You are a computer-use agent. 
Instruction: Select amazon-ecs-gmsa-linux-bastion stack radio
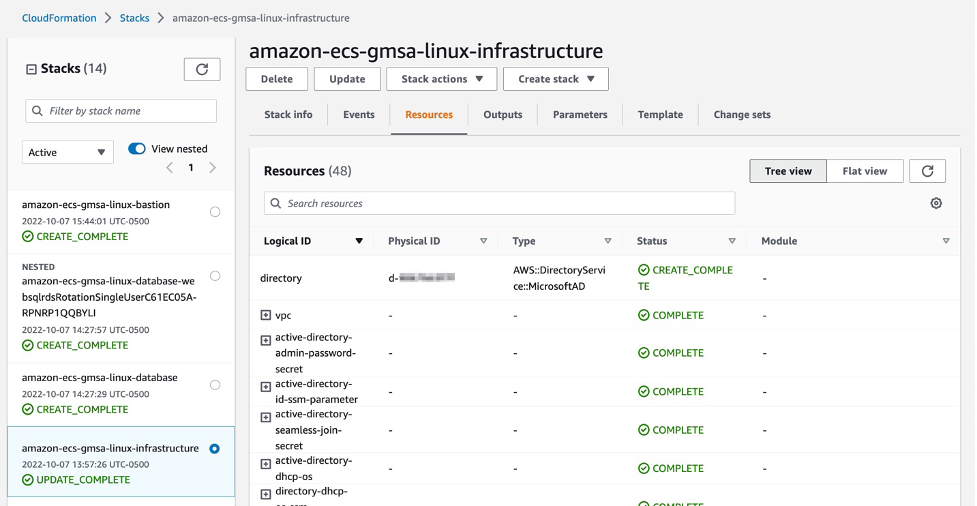(215, 212)
